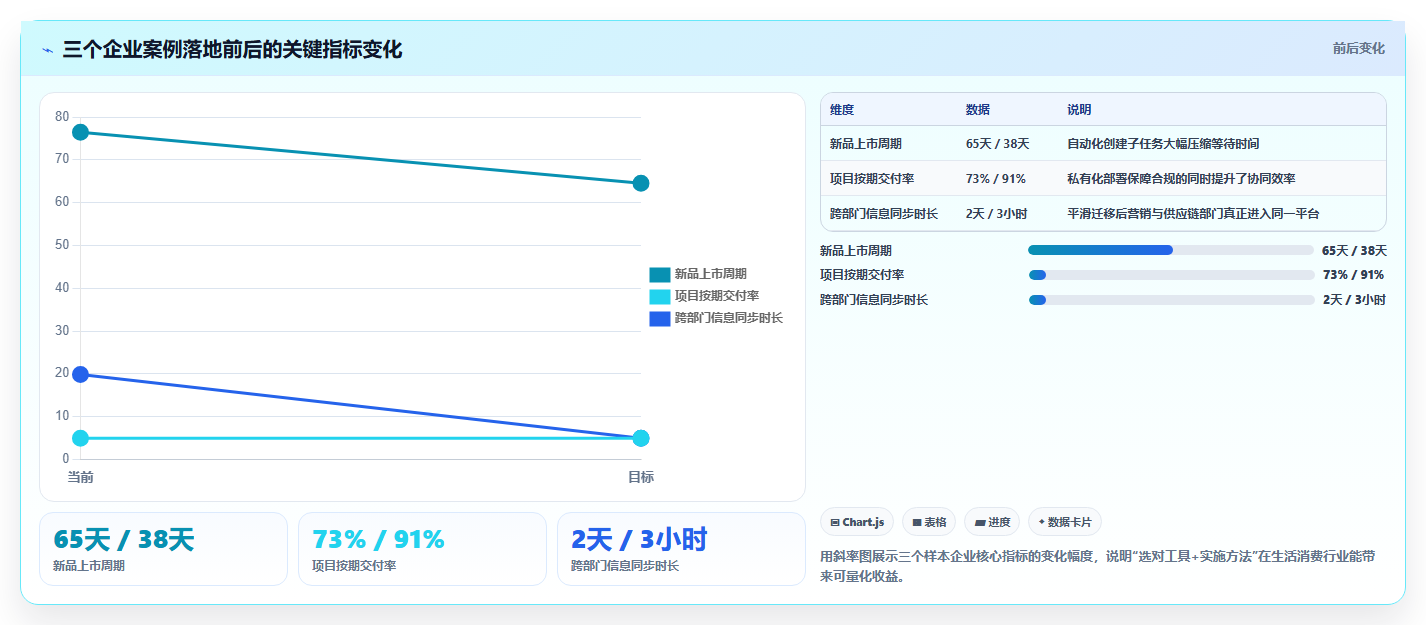Click the 73% / 91% stat card

pos(422,549)
